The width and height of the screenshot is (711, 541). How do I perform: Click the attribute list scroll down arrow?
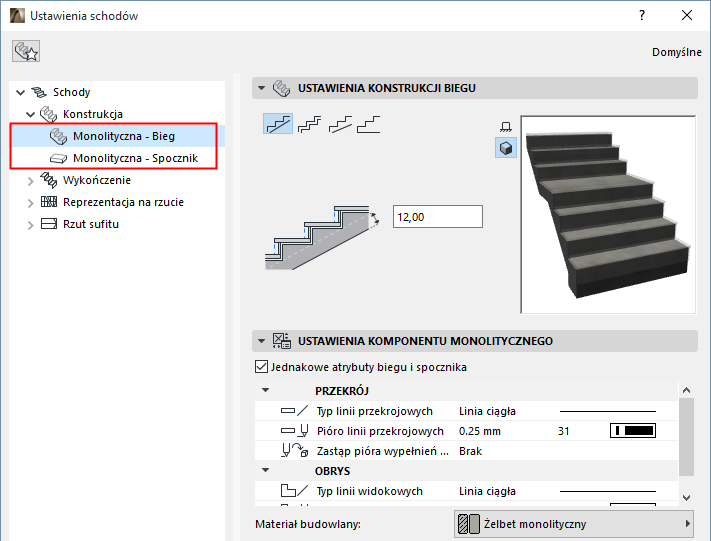coord(687,497)
